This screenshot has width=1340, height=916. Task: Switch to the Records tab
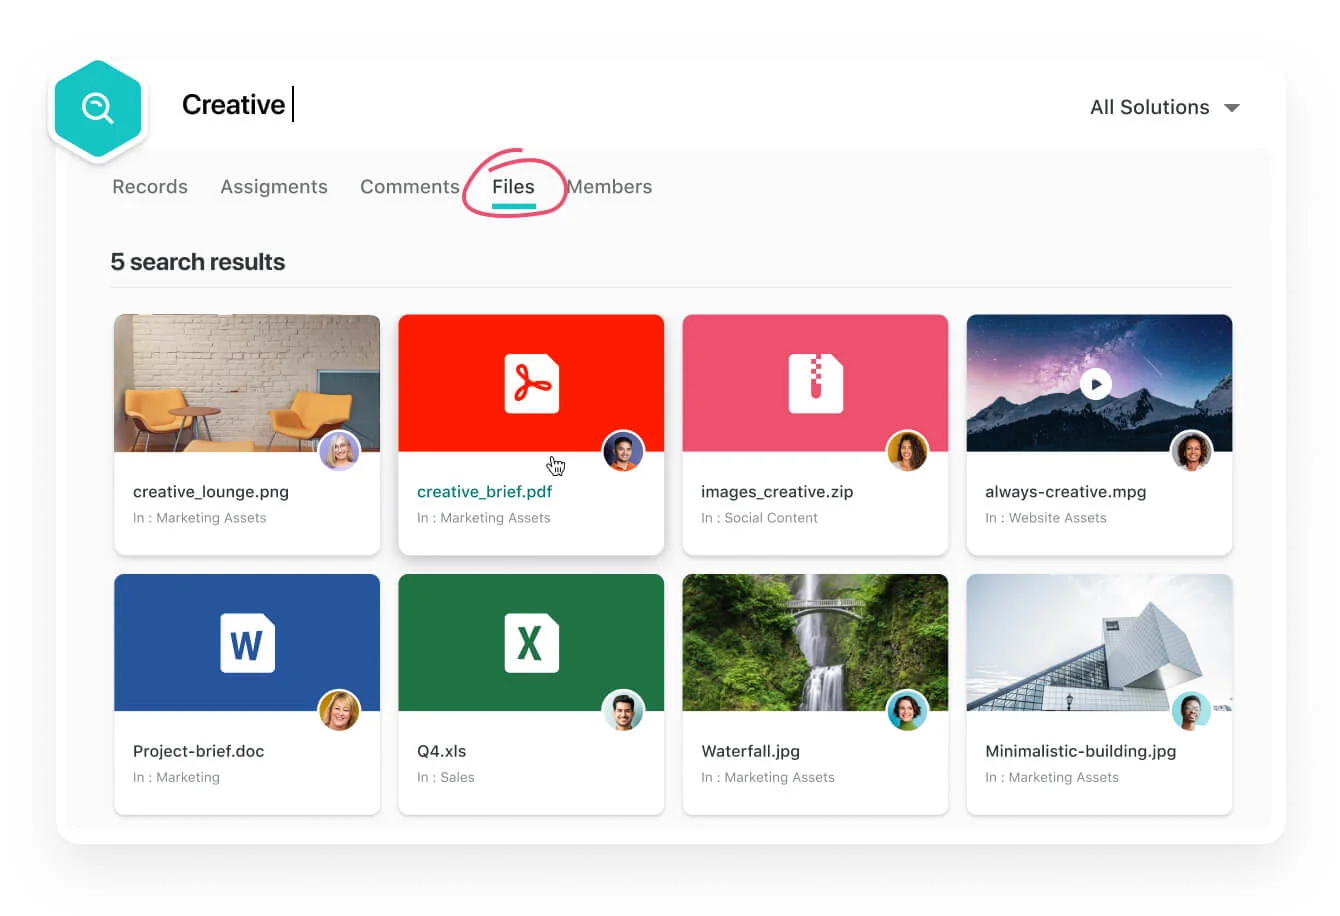tap(150, 187)
